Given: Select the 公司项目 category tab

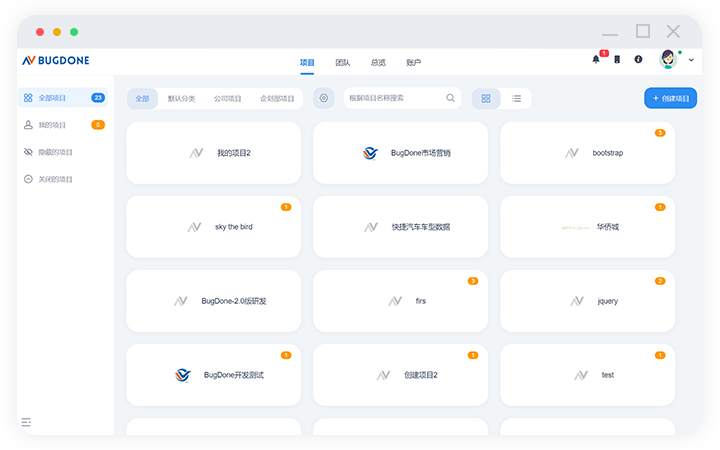Looking at the screenshot, I should (228, 99).
